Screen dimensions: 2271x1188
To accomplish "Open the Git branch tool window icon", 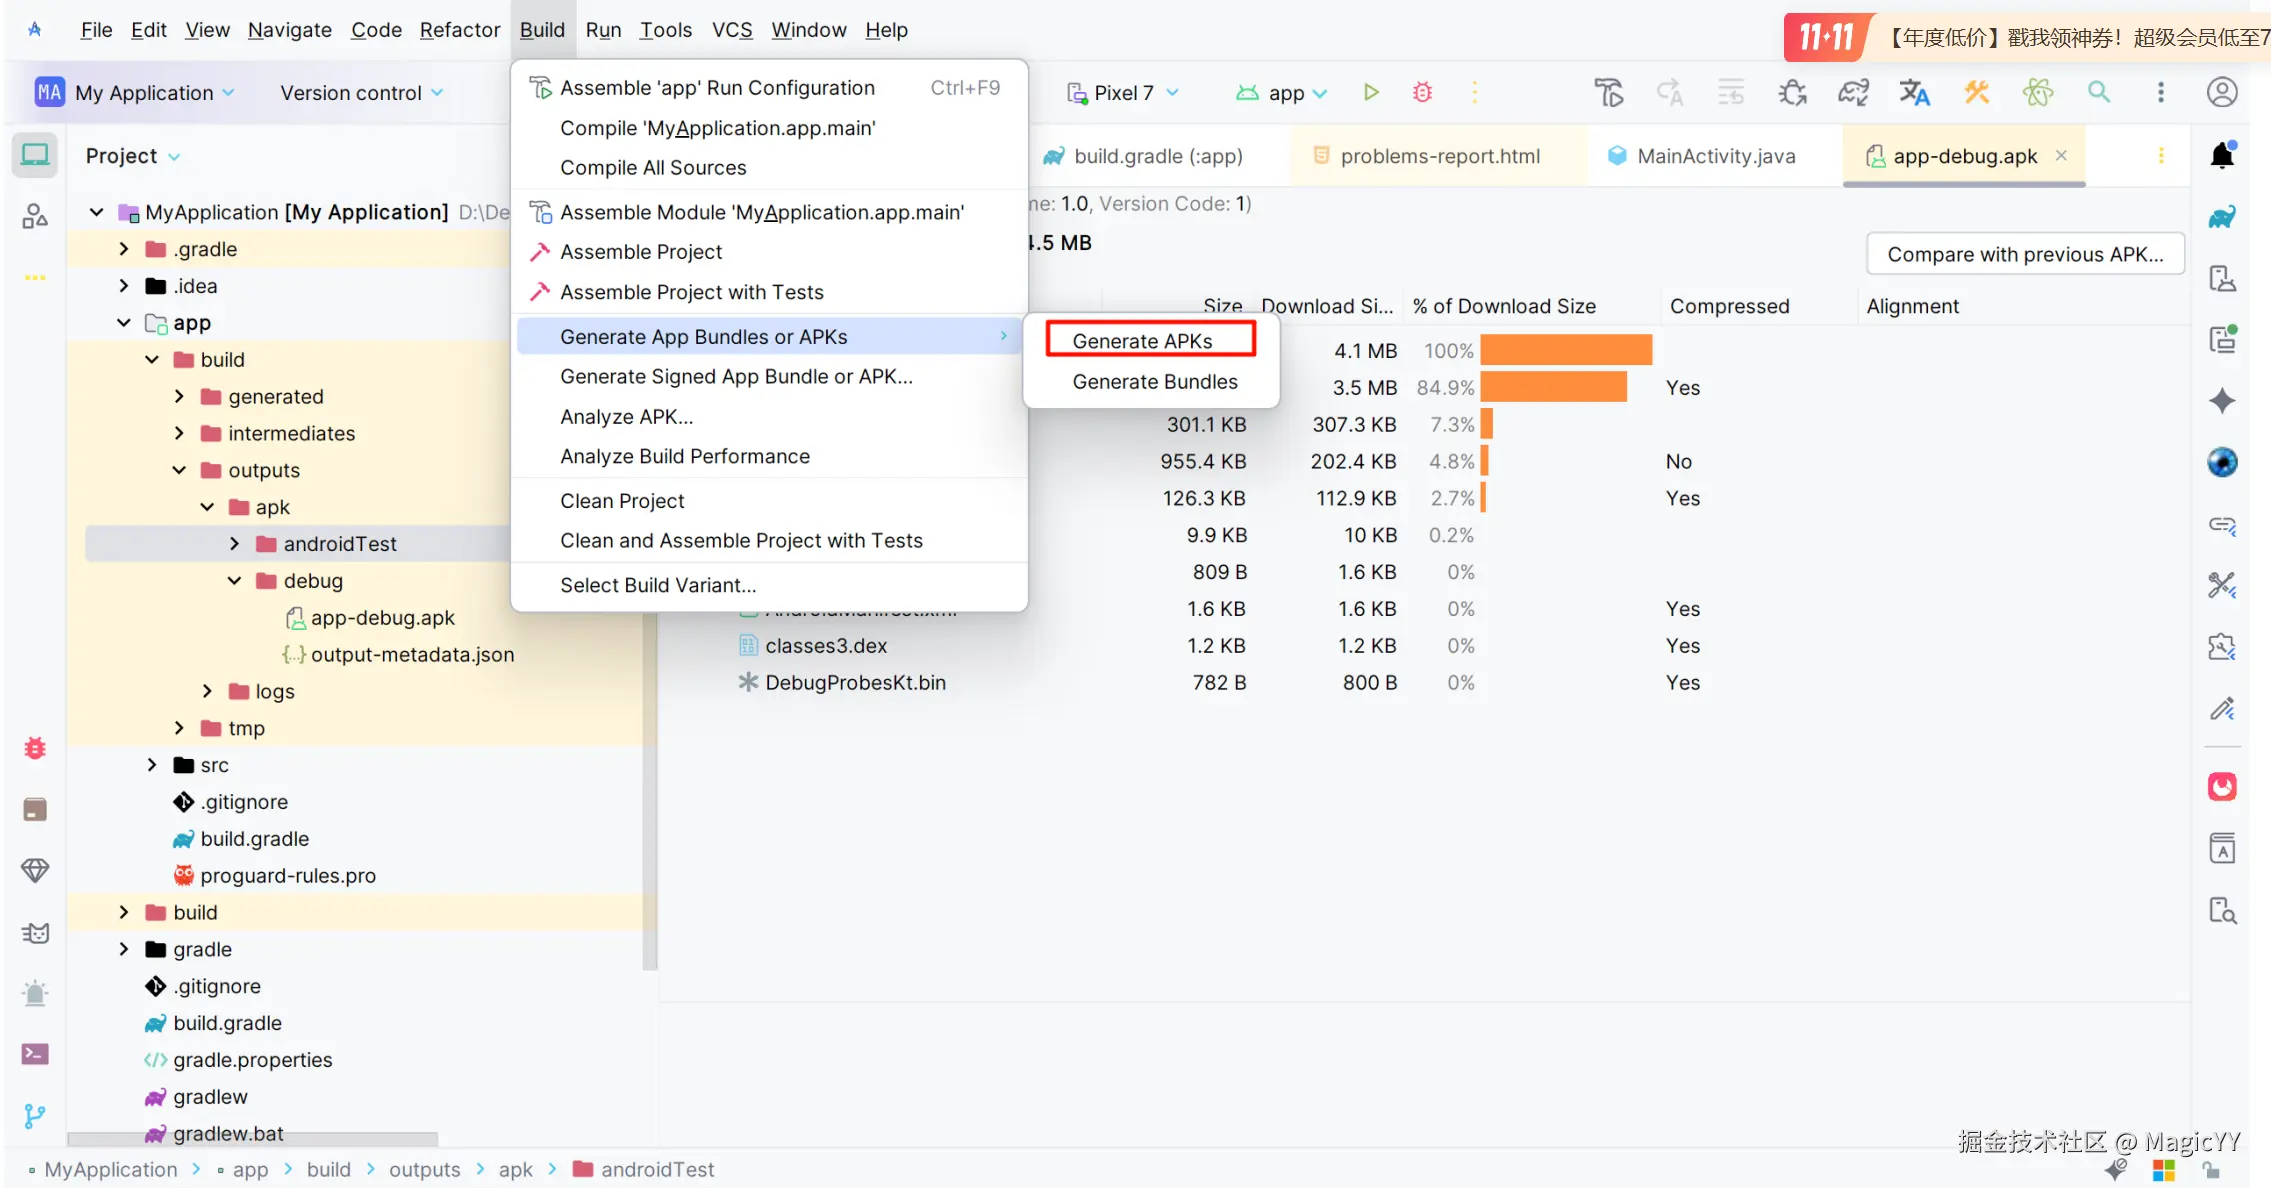I will pos(35,1116).
